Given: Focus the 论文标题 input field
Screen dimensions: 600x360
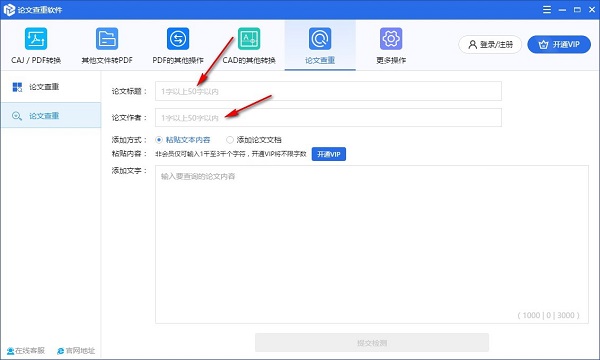Looking at the screenshot, I should [328, 91].
